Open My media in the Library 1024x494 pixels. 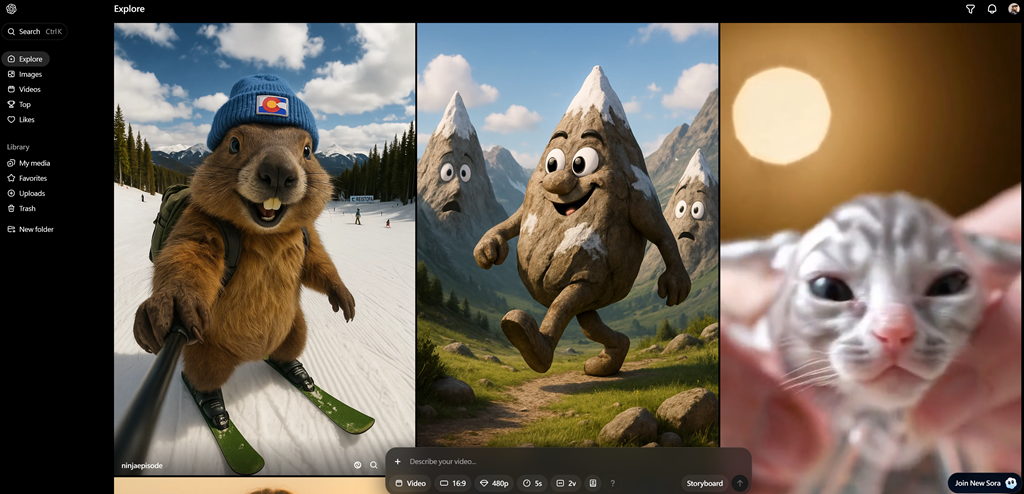pos(34,163)
